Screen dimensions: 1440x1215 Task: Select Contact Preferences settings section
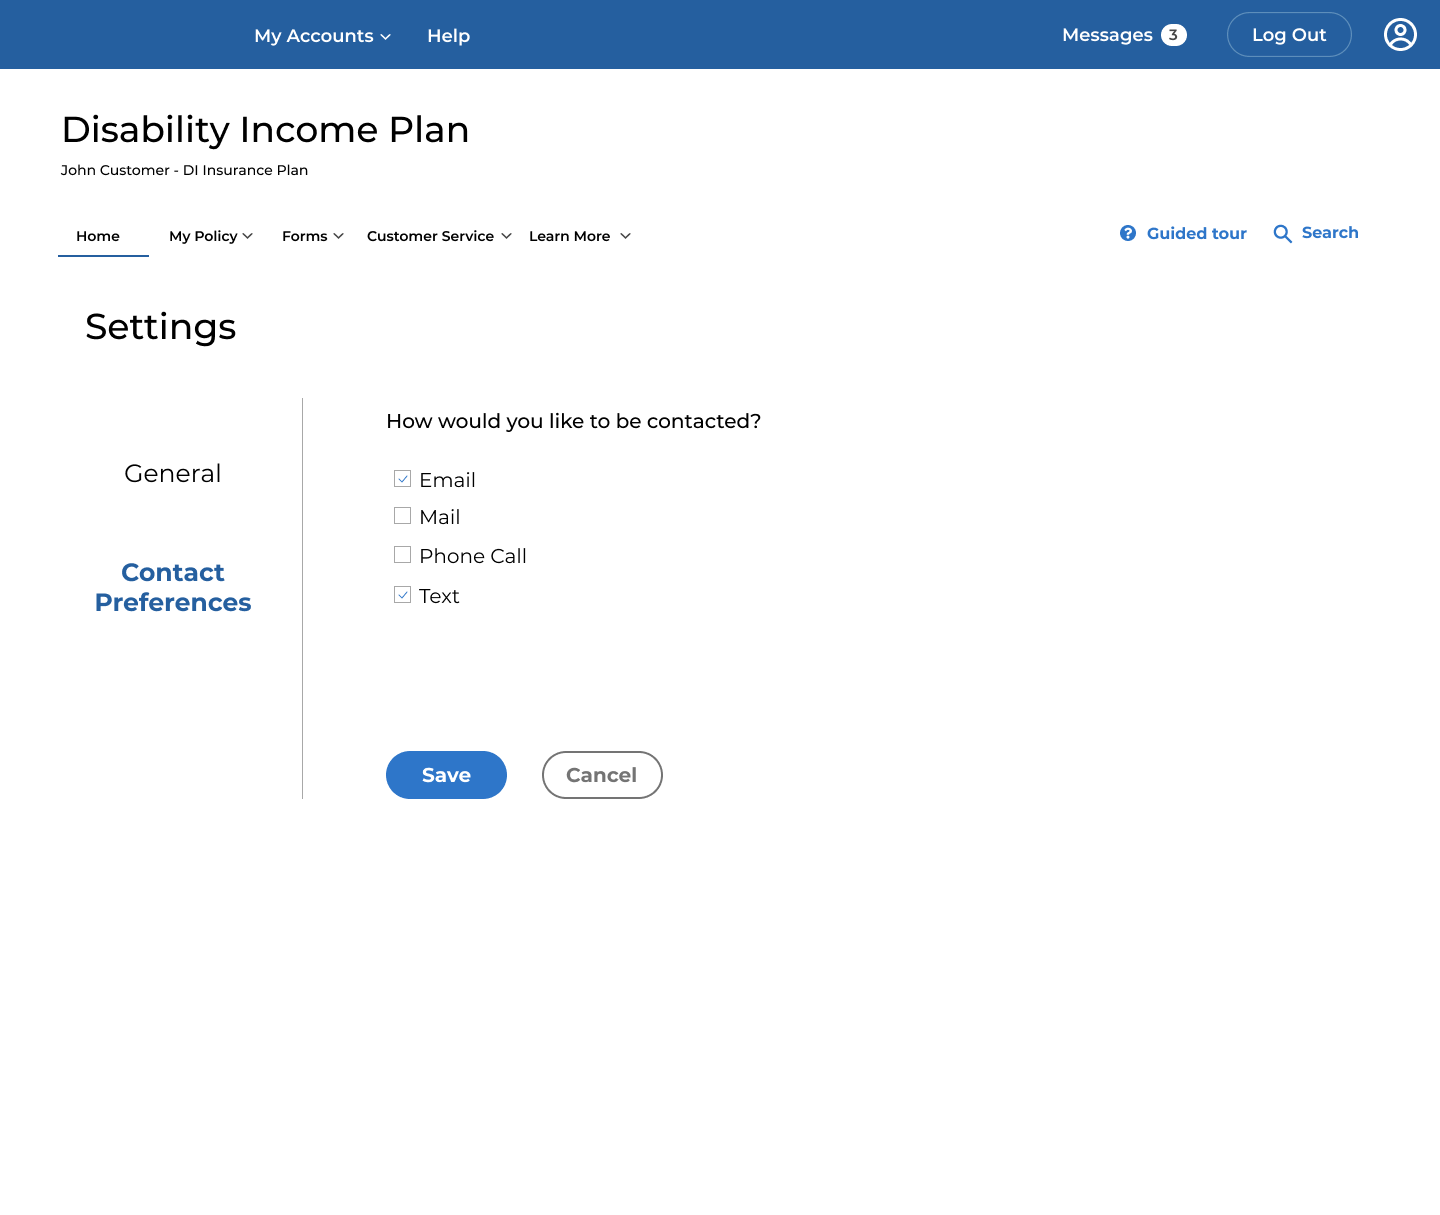pyautogui.click(x=173, y=587)
